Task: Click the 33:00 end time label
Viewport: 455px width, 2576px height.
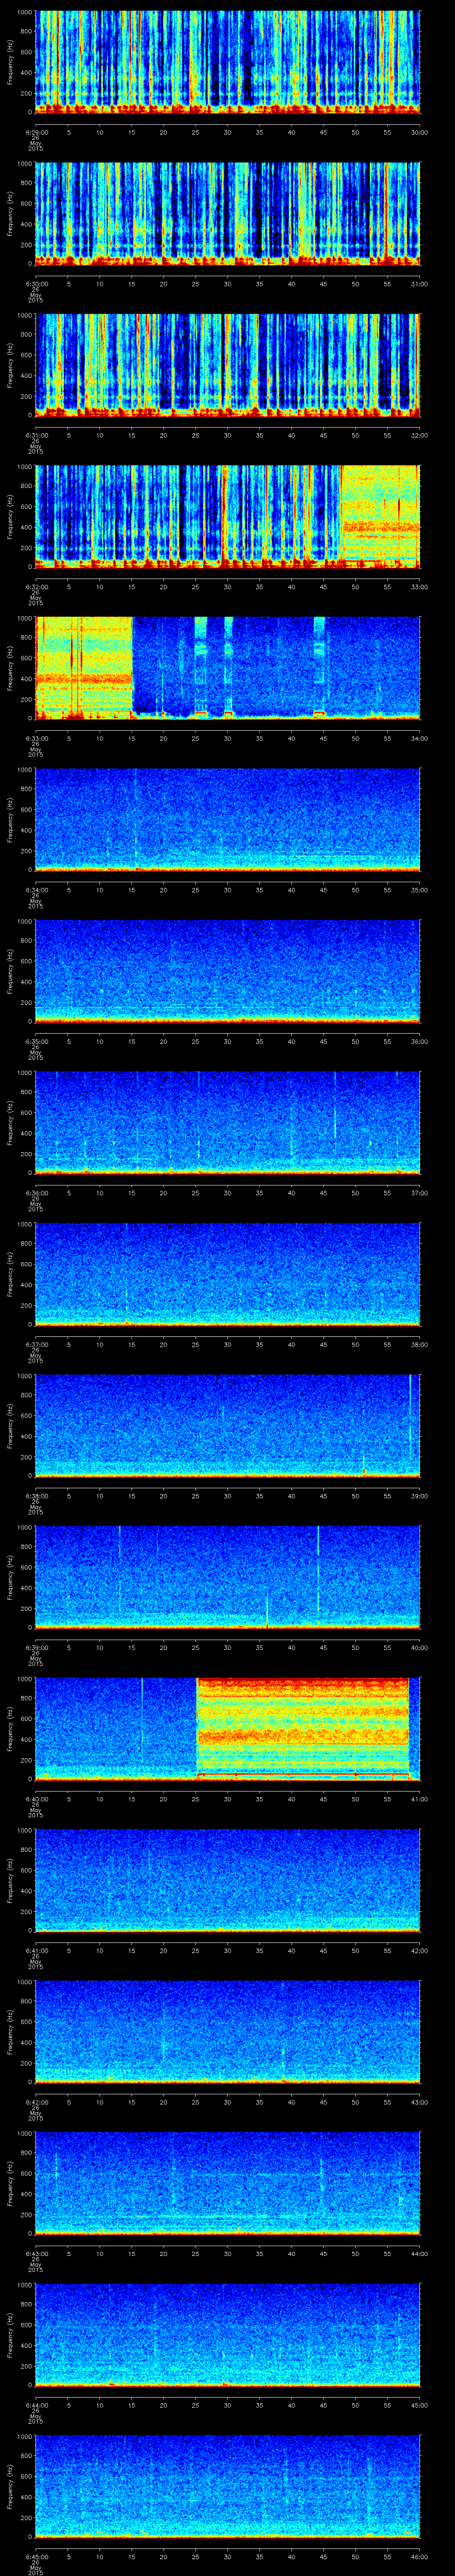Action: coord(419,587)
